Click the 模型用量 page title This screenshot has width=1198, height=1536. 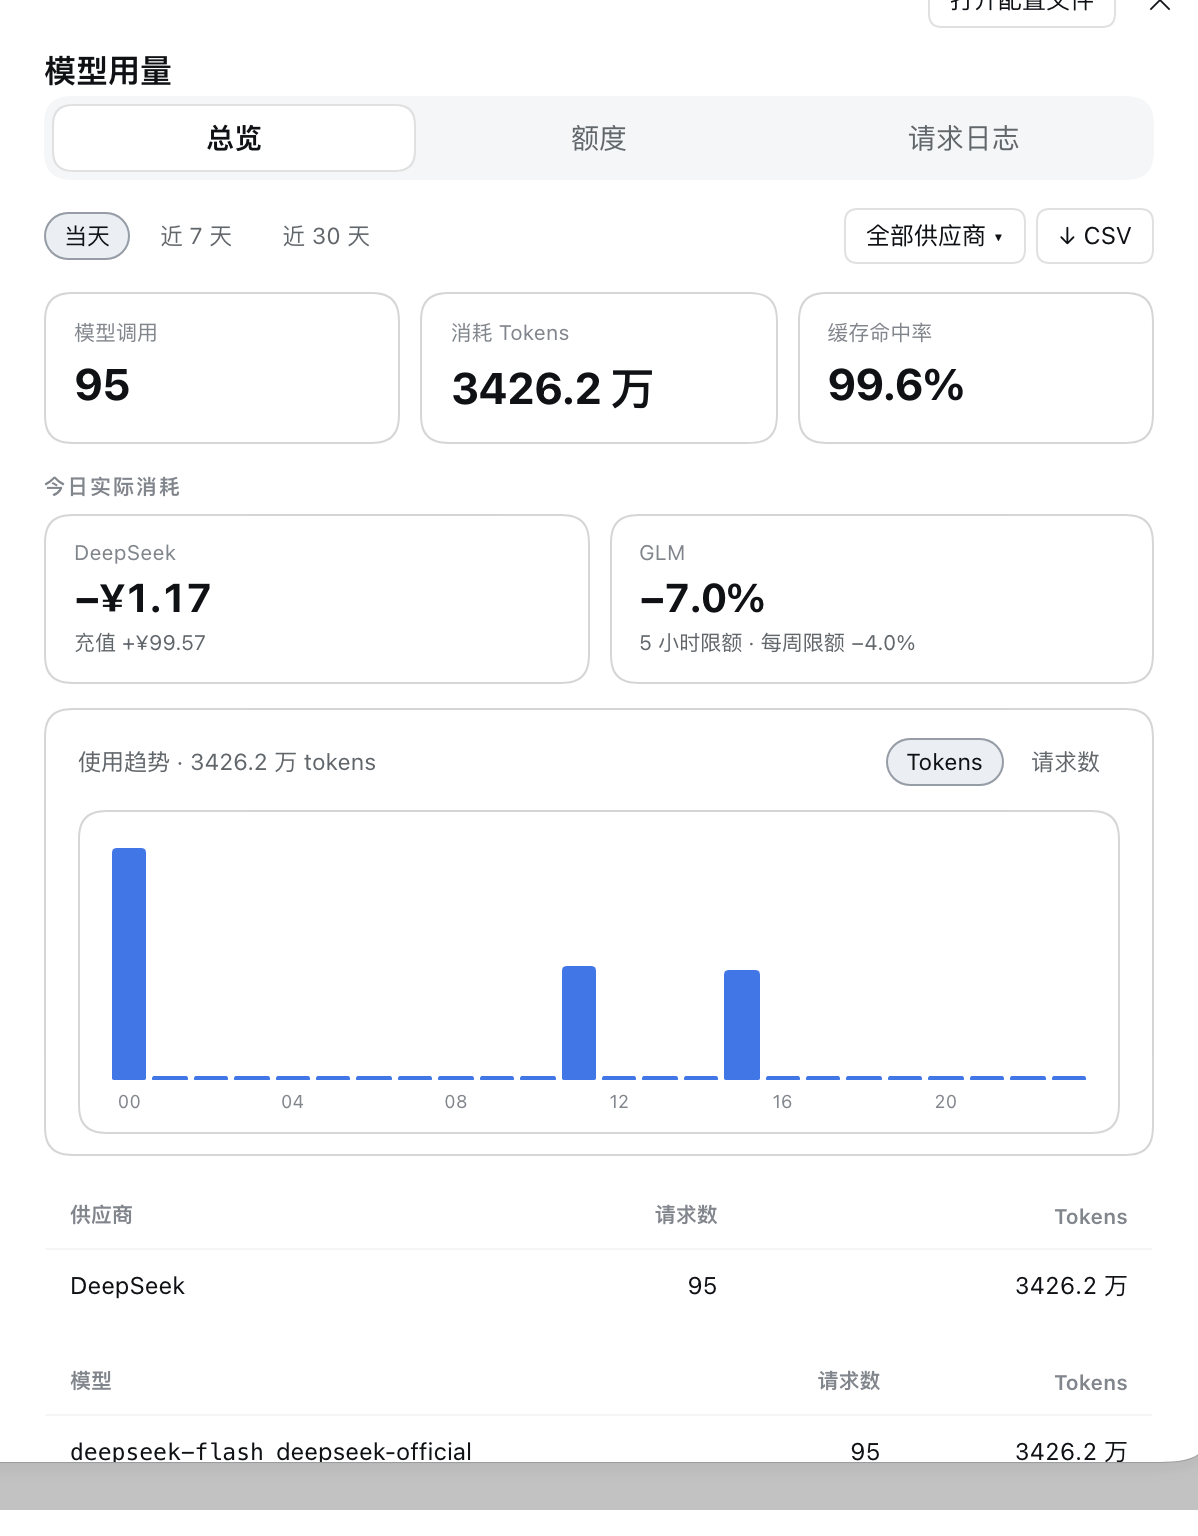108,71
